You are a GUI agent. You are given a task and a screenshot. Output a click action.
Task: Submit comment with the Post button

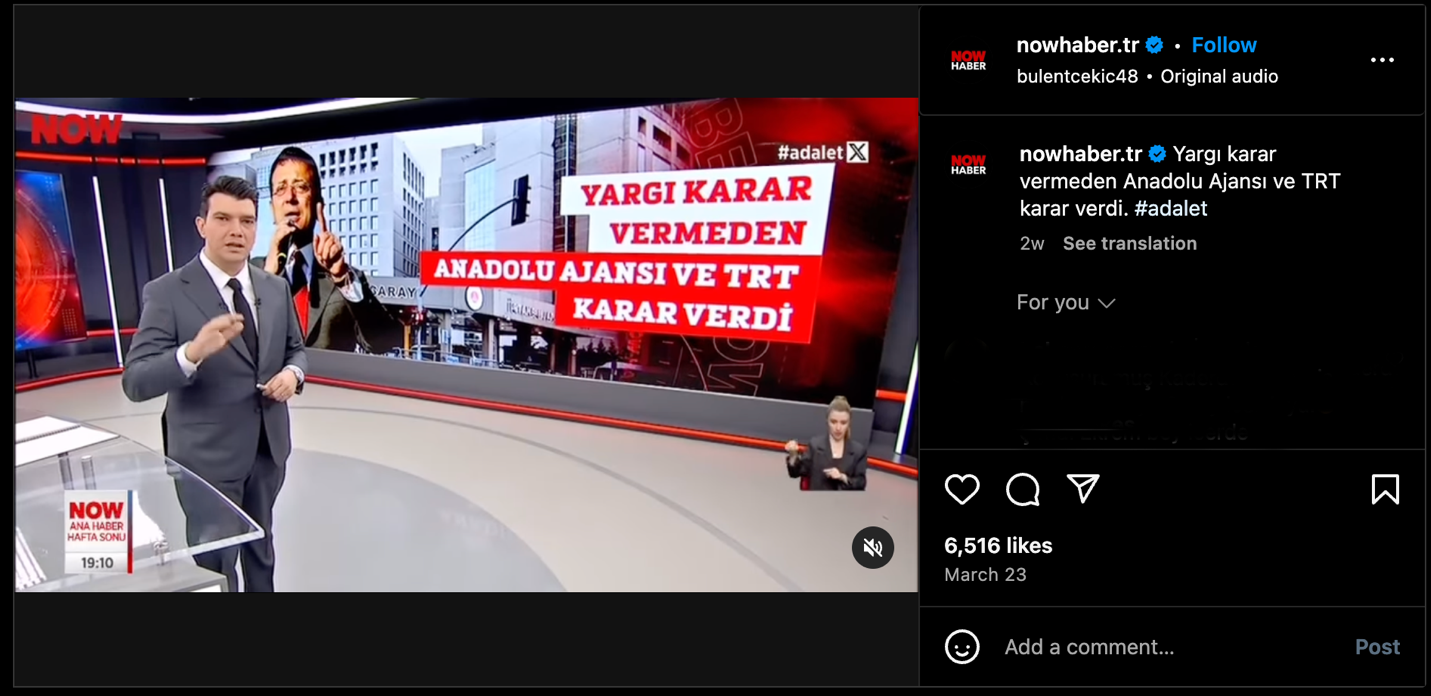(x=1377, y=647)
